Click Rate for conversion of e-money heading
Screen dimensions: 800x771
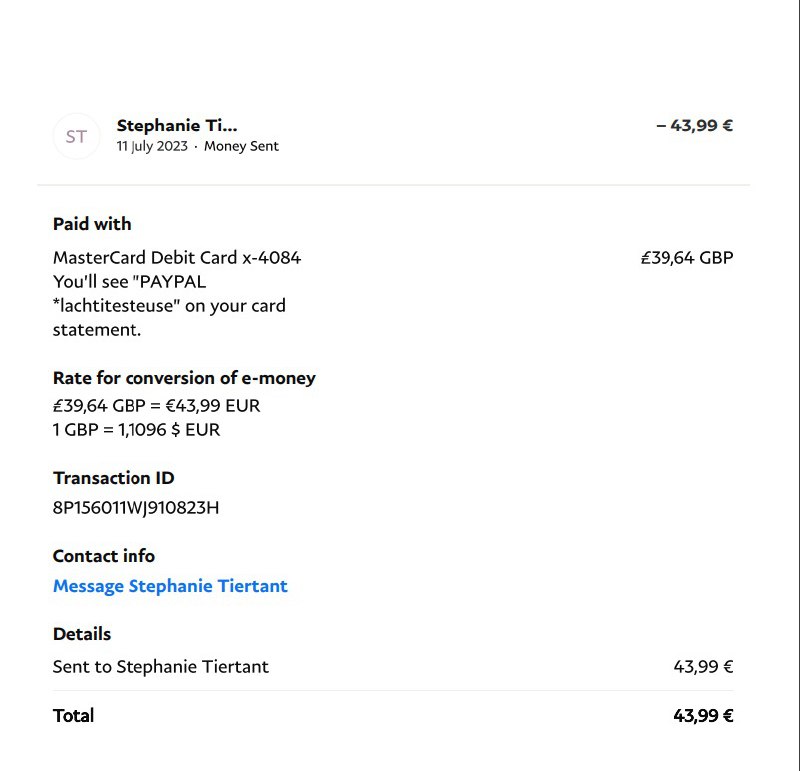(x=184, y=378)
